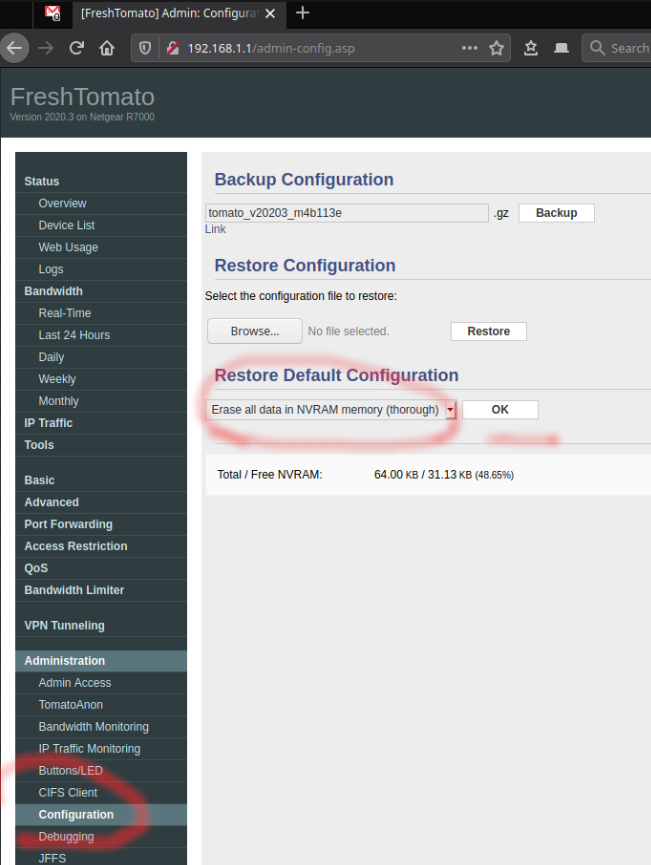Switch to the pinned Gmail tab

pos(52,14)
